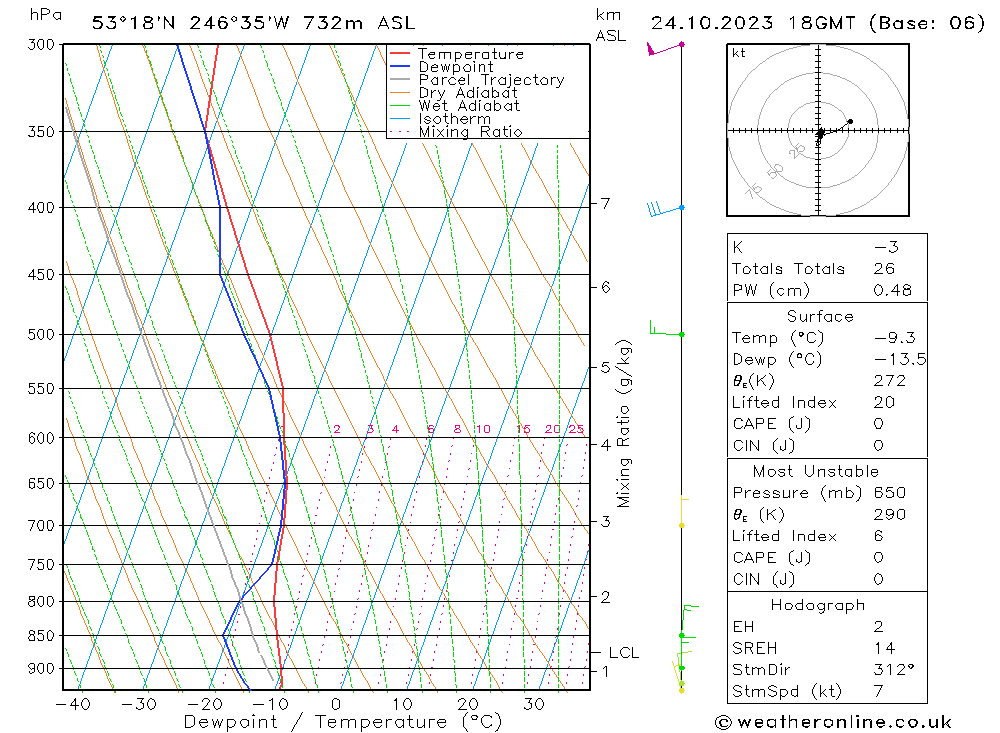Click the SREH value 14
1000x733 pixels.
click(x=885, y=648)
